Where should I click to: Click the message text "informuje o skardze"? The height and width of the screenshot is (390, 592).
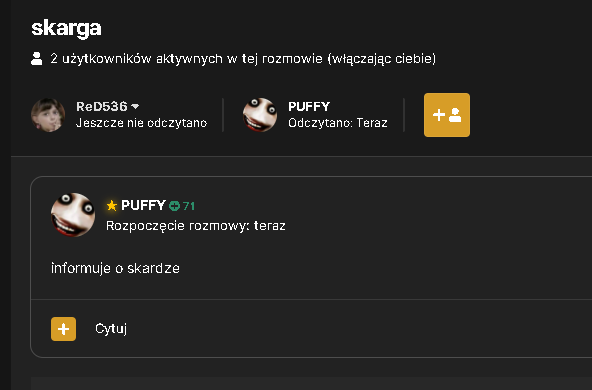point(116,268)
